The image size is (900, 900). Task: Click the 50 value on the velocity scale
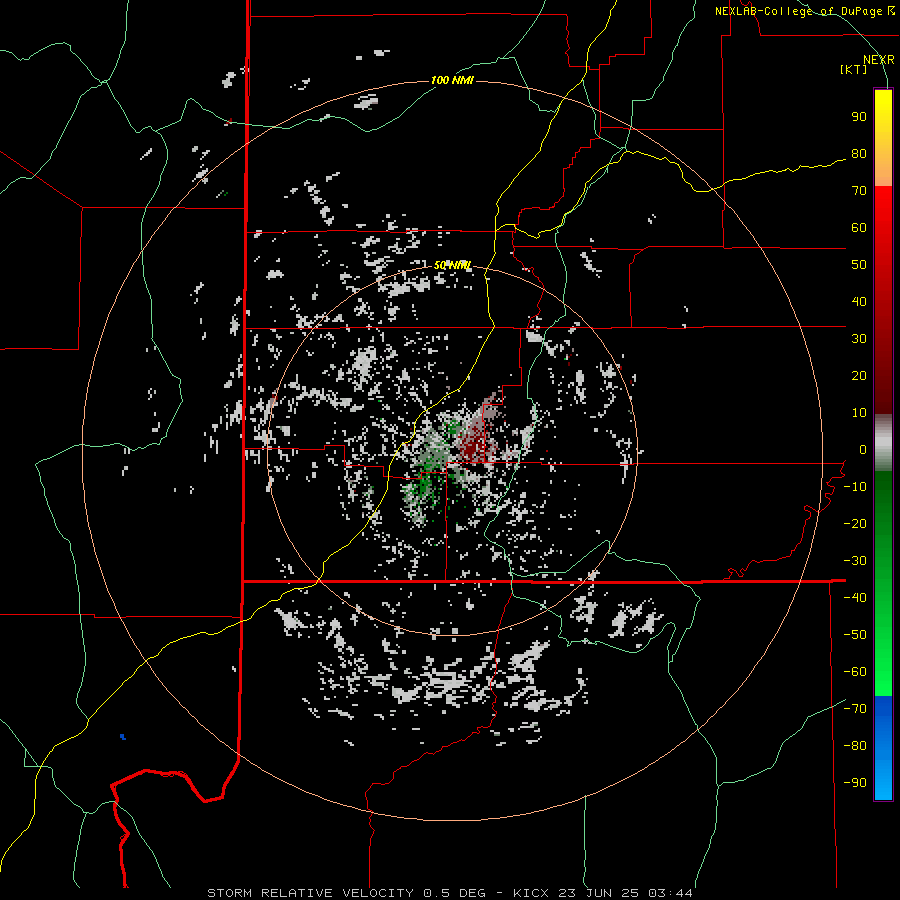point(859,265)
